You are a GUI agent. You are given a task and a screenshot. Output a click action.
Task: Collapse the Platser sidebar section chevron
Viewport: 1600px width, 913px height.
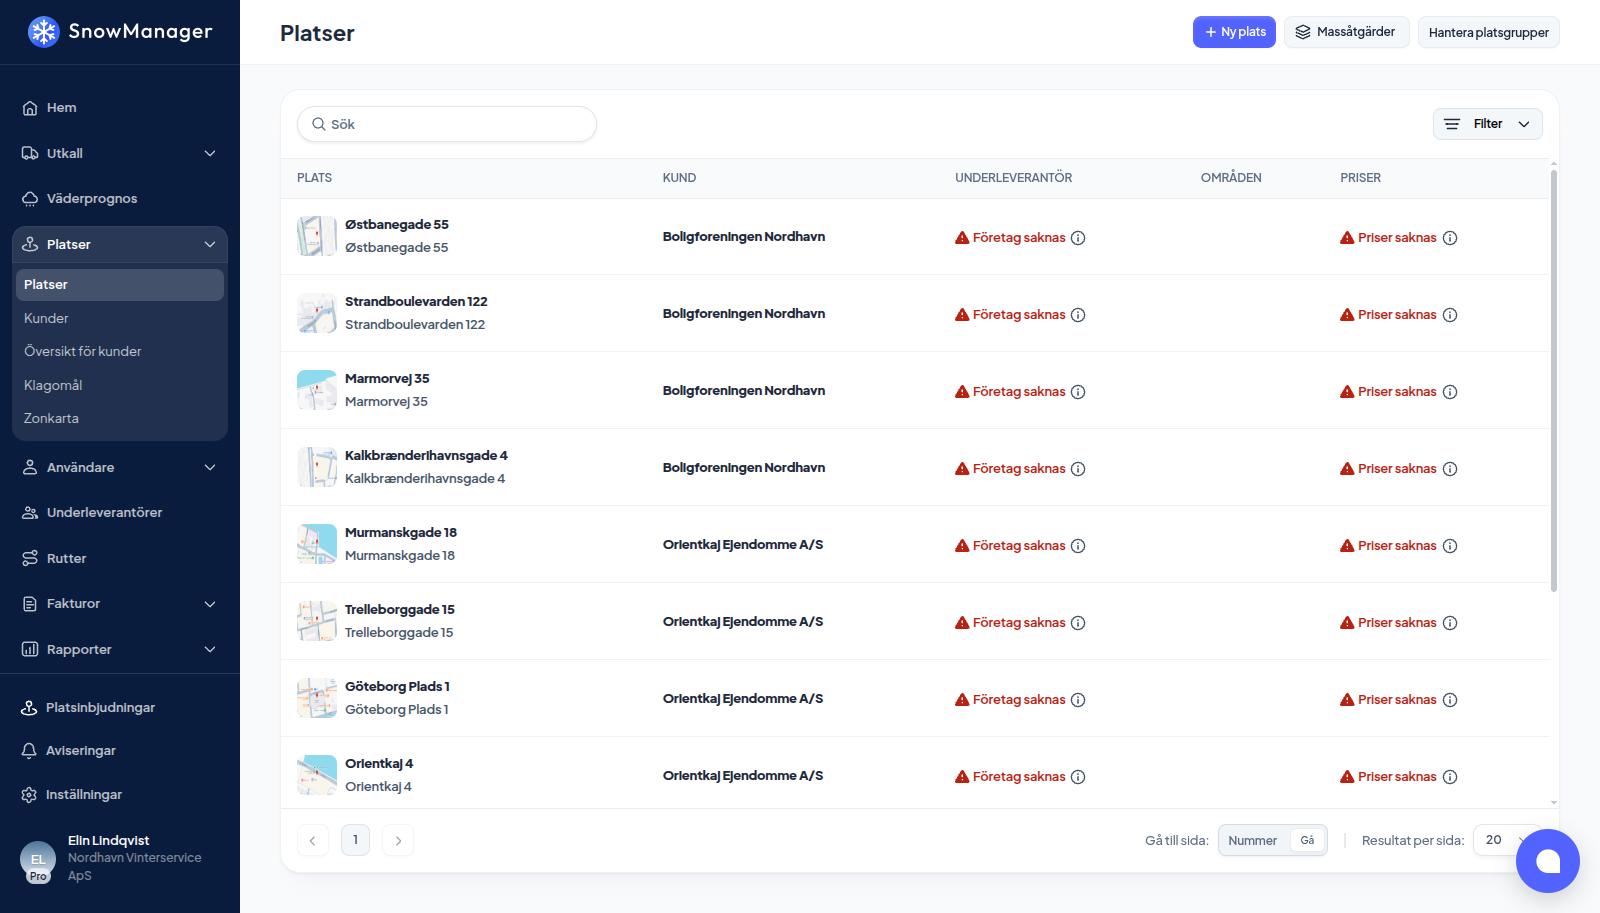(x=210, y=244)
